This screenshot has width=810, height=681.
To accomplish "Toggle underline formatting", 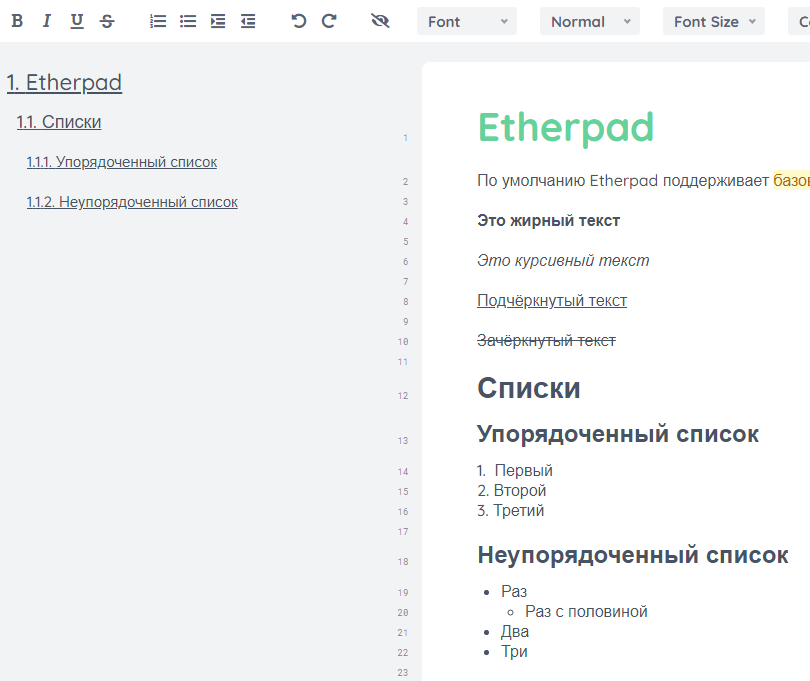I will (x=77, y=21).
